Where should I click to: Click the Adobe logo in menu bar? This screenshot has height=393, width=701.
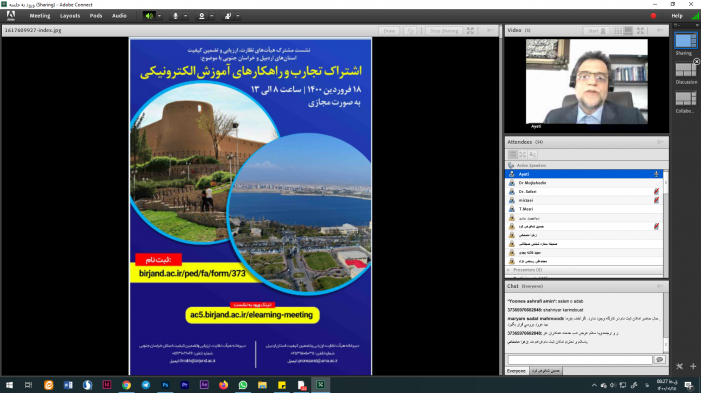(x=11, y=16)
